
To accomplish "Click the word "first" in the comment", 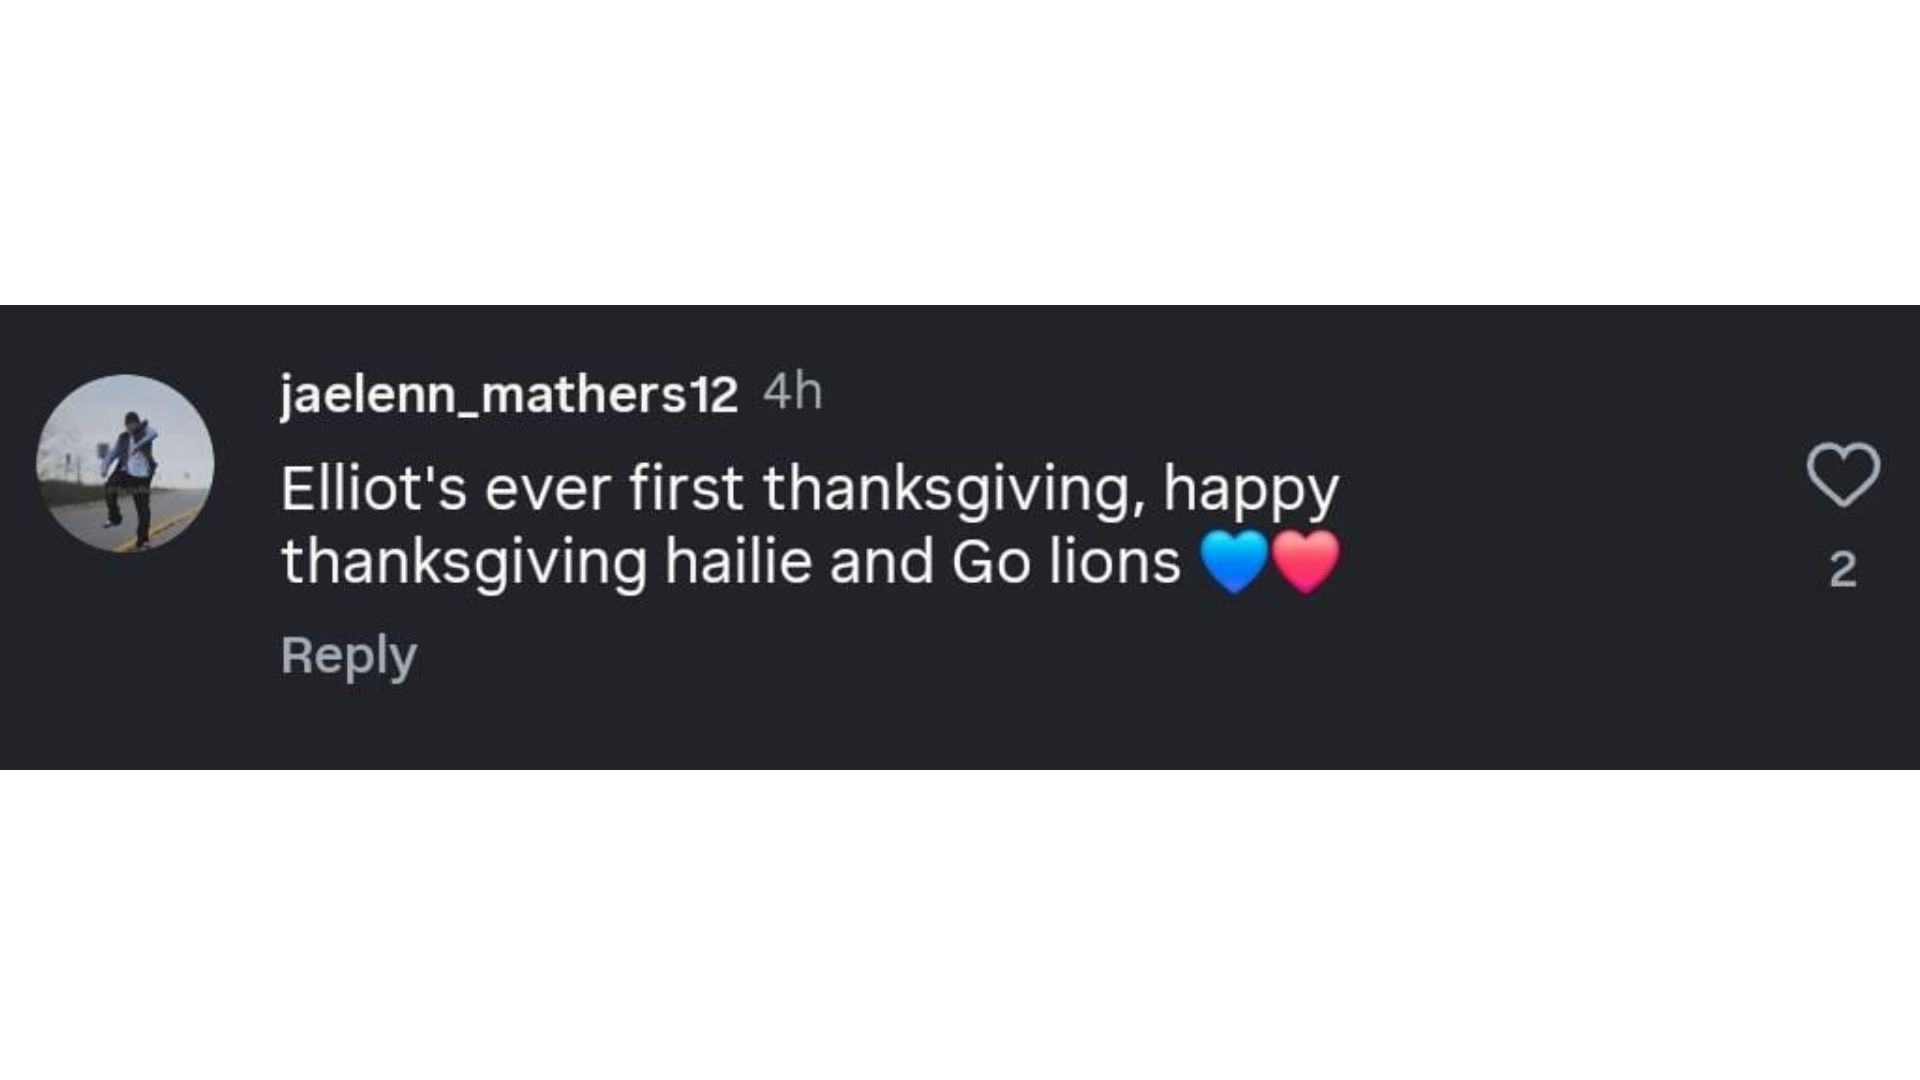I will (686, 490).
